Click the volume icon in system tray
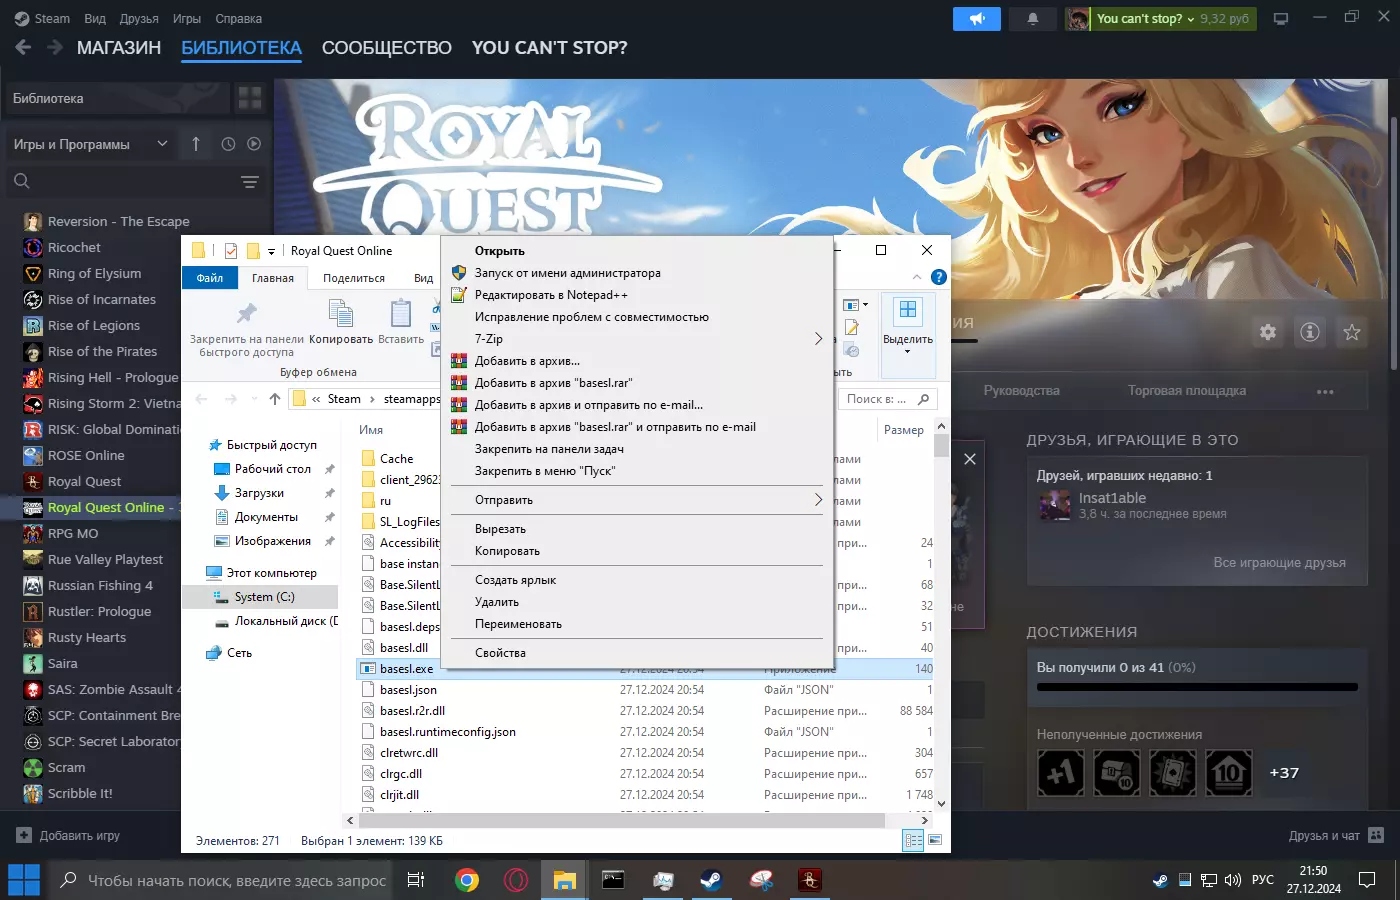This screenshot has height=900, width=1400. 1232,880
